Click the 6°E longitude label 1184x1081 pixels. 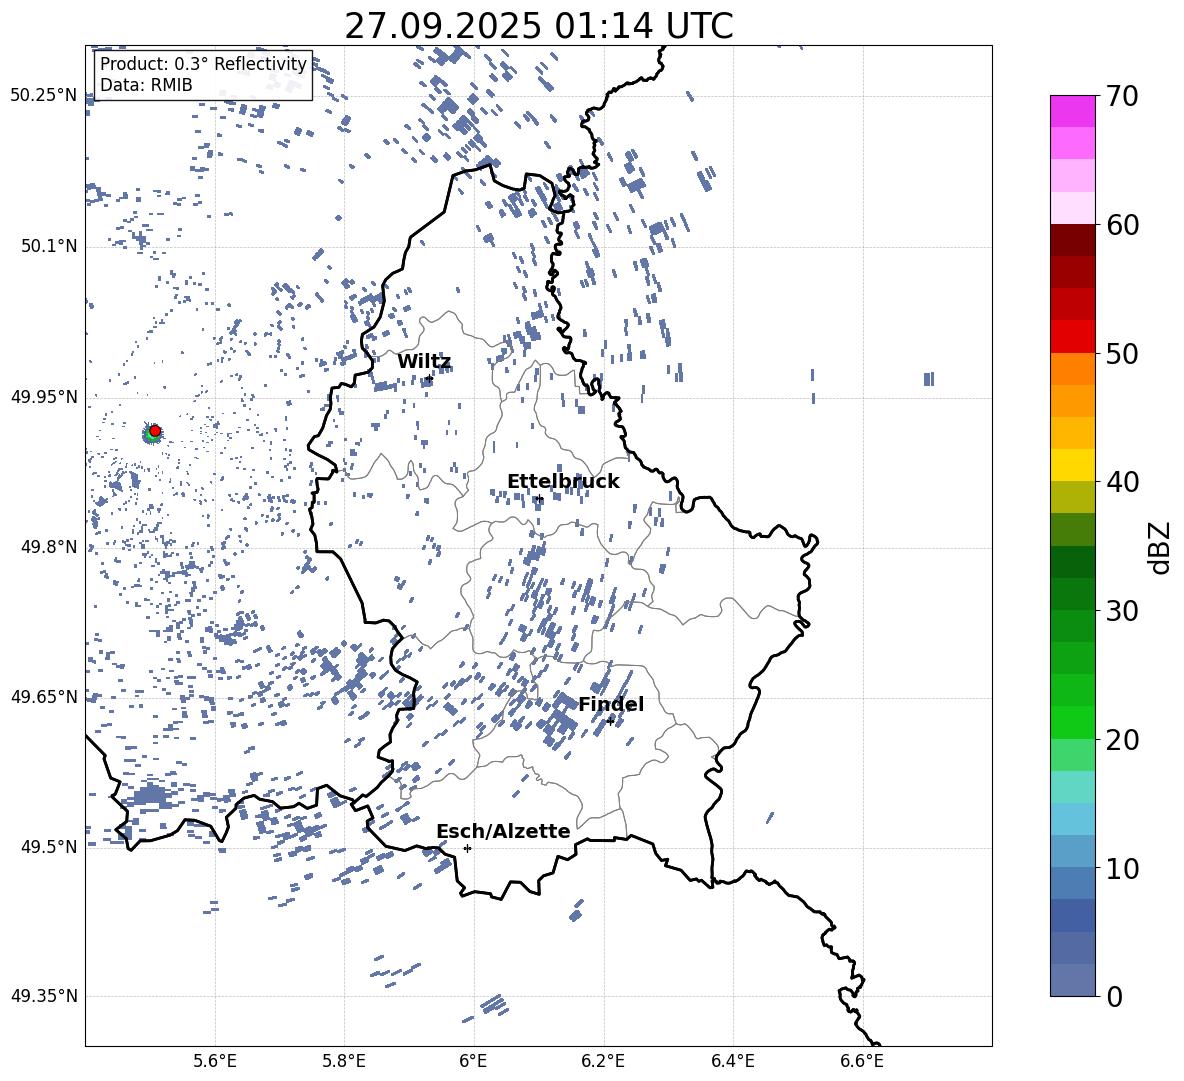click(473, 1061)
